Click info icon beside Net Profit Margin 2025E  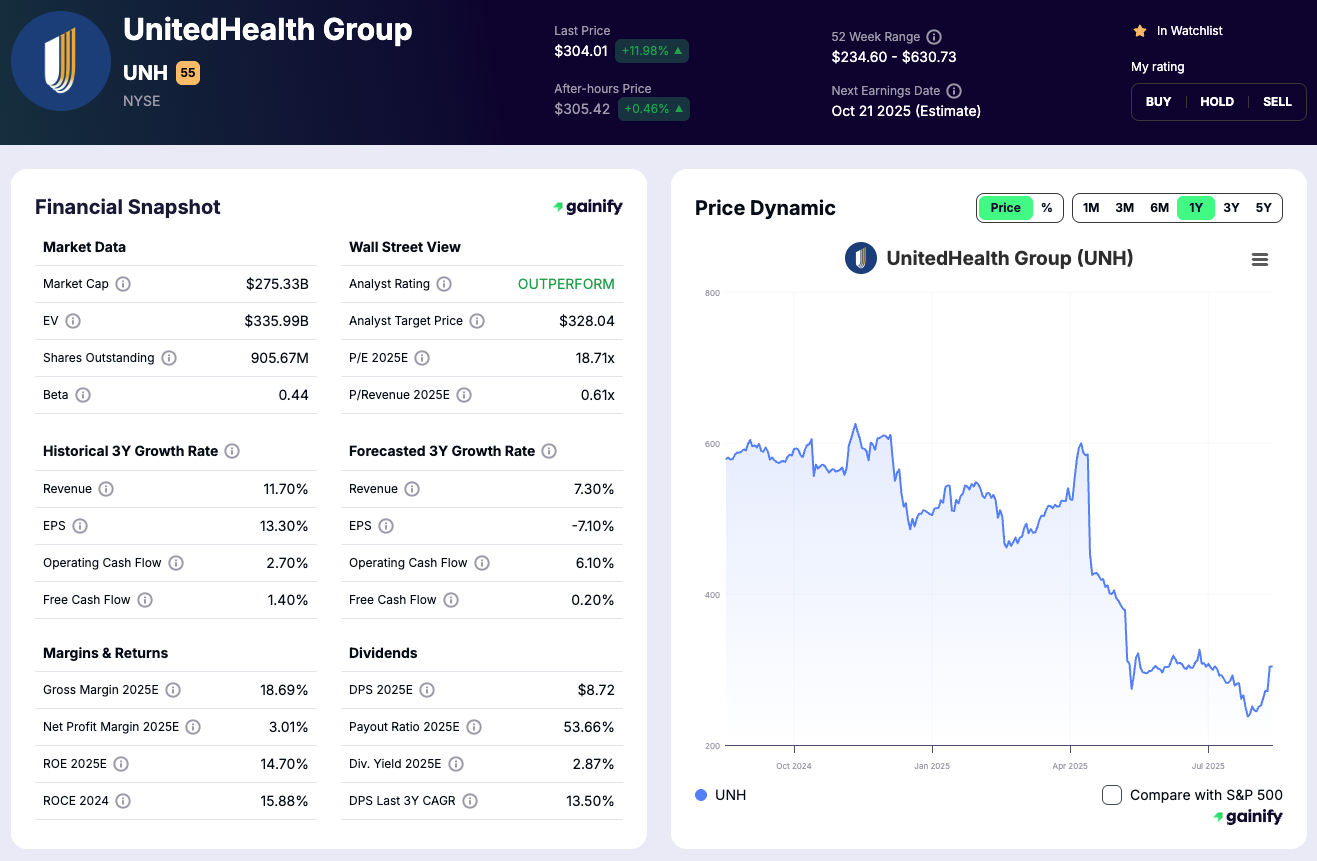click(193, 727)
